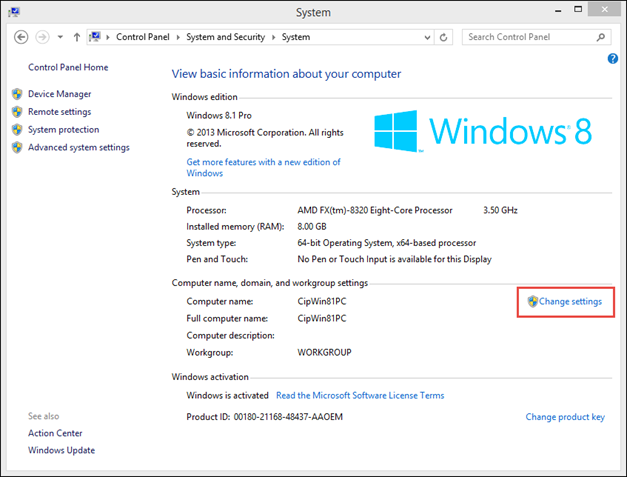Open System protection
This screenshot has width=627, height=477.
click(x=64, y=130)
